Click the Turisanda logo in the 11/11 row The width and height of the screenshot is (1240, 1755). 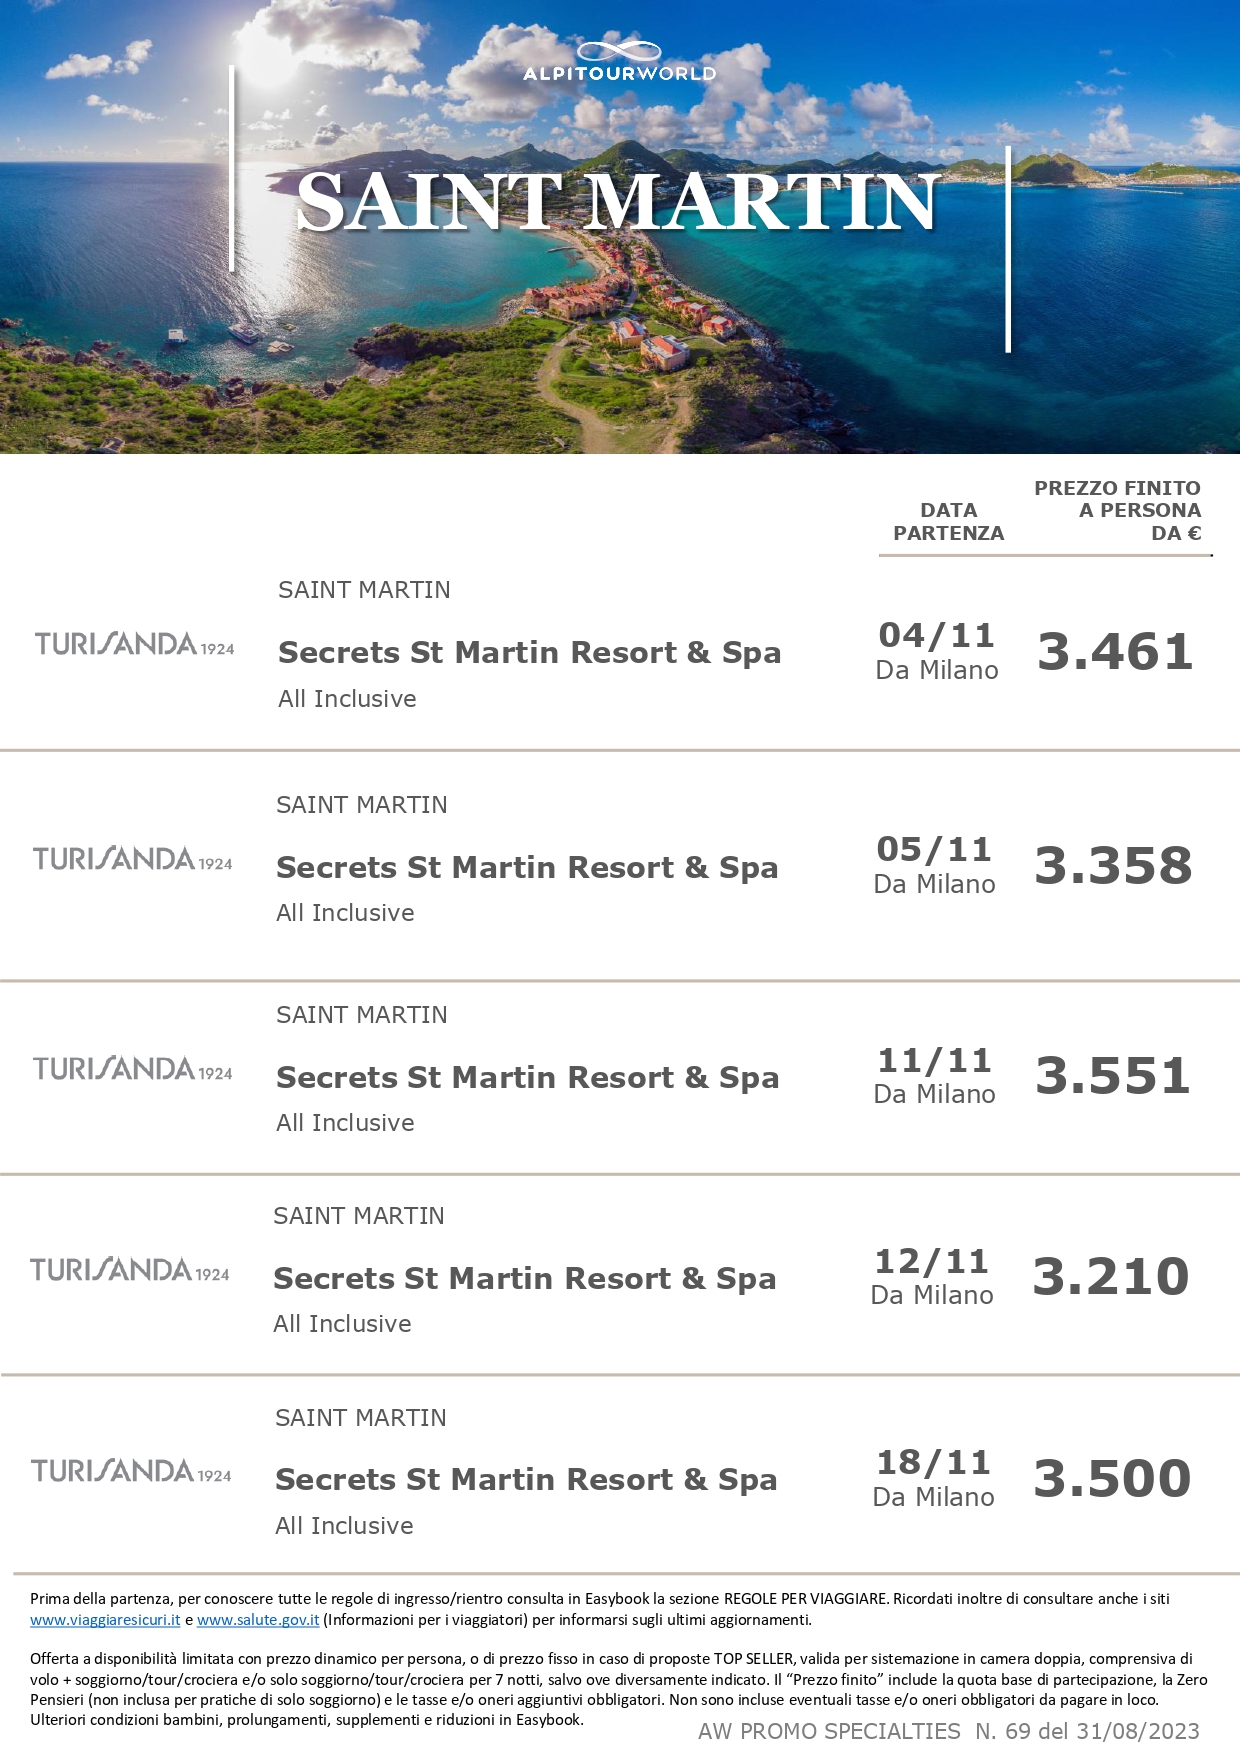click(133, 1069)
